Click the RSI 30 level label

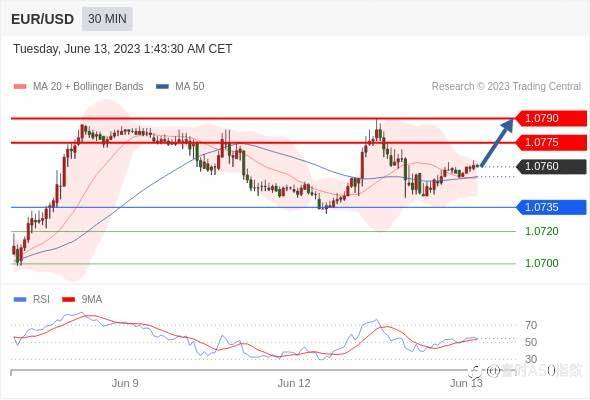531,359
